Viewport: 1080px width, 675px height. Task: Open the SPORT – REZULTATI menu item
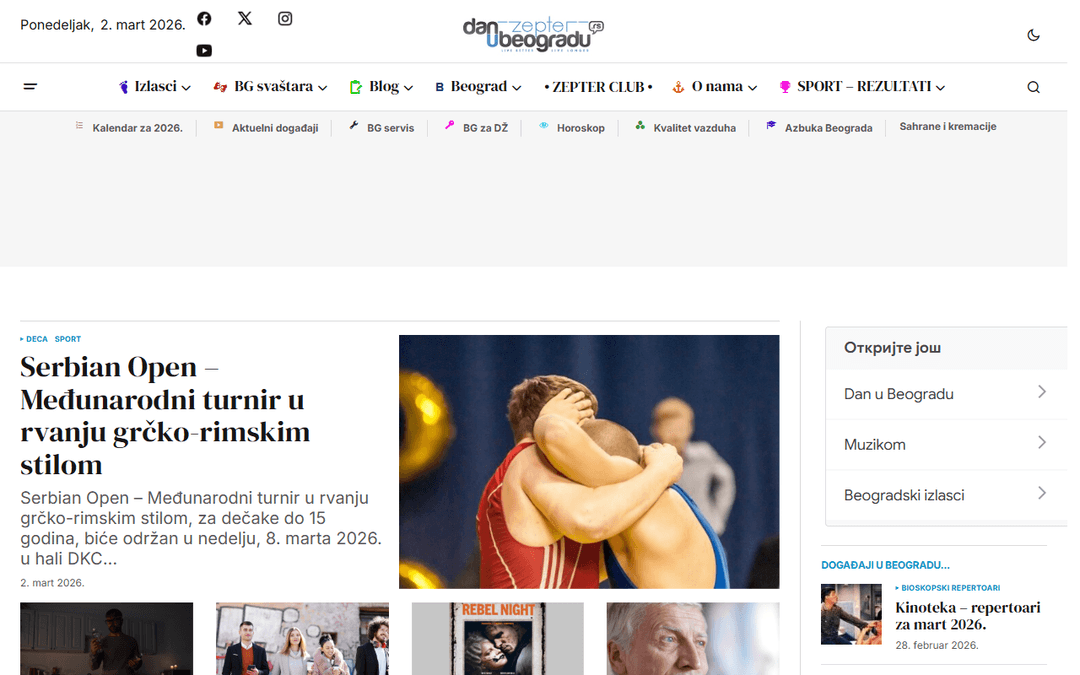(x=864, y=87)
